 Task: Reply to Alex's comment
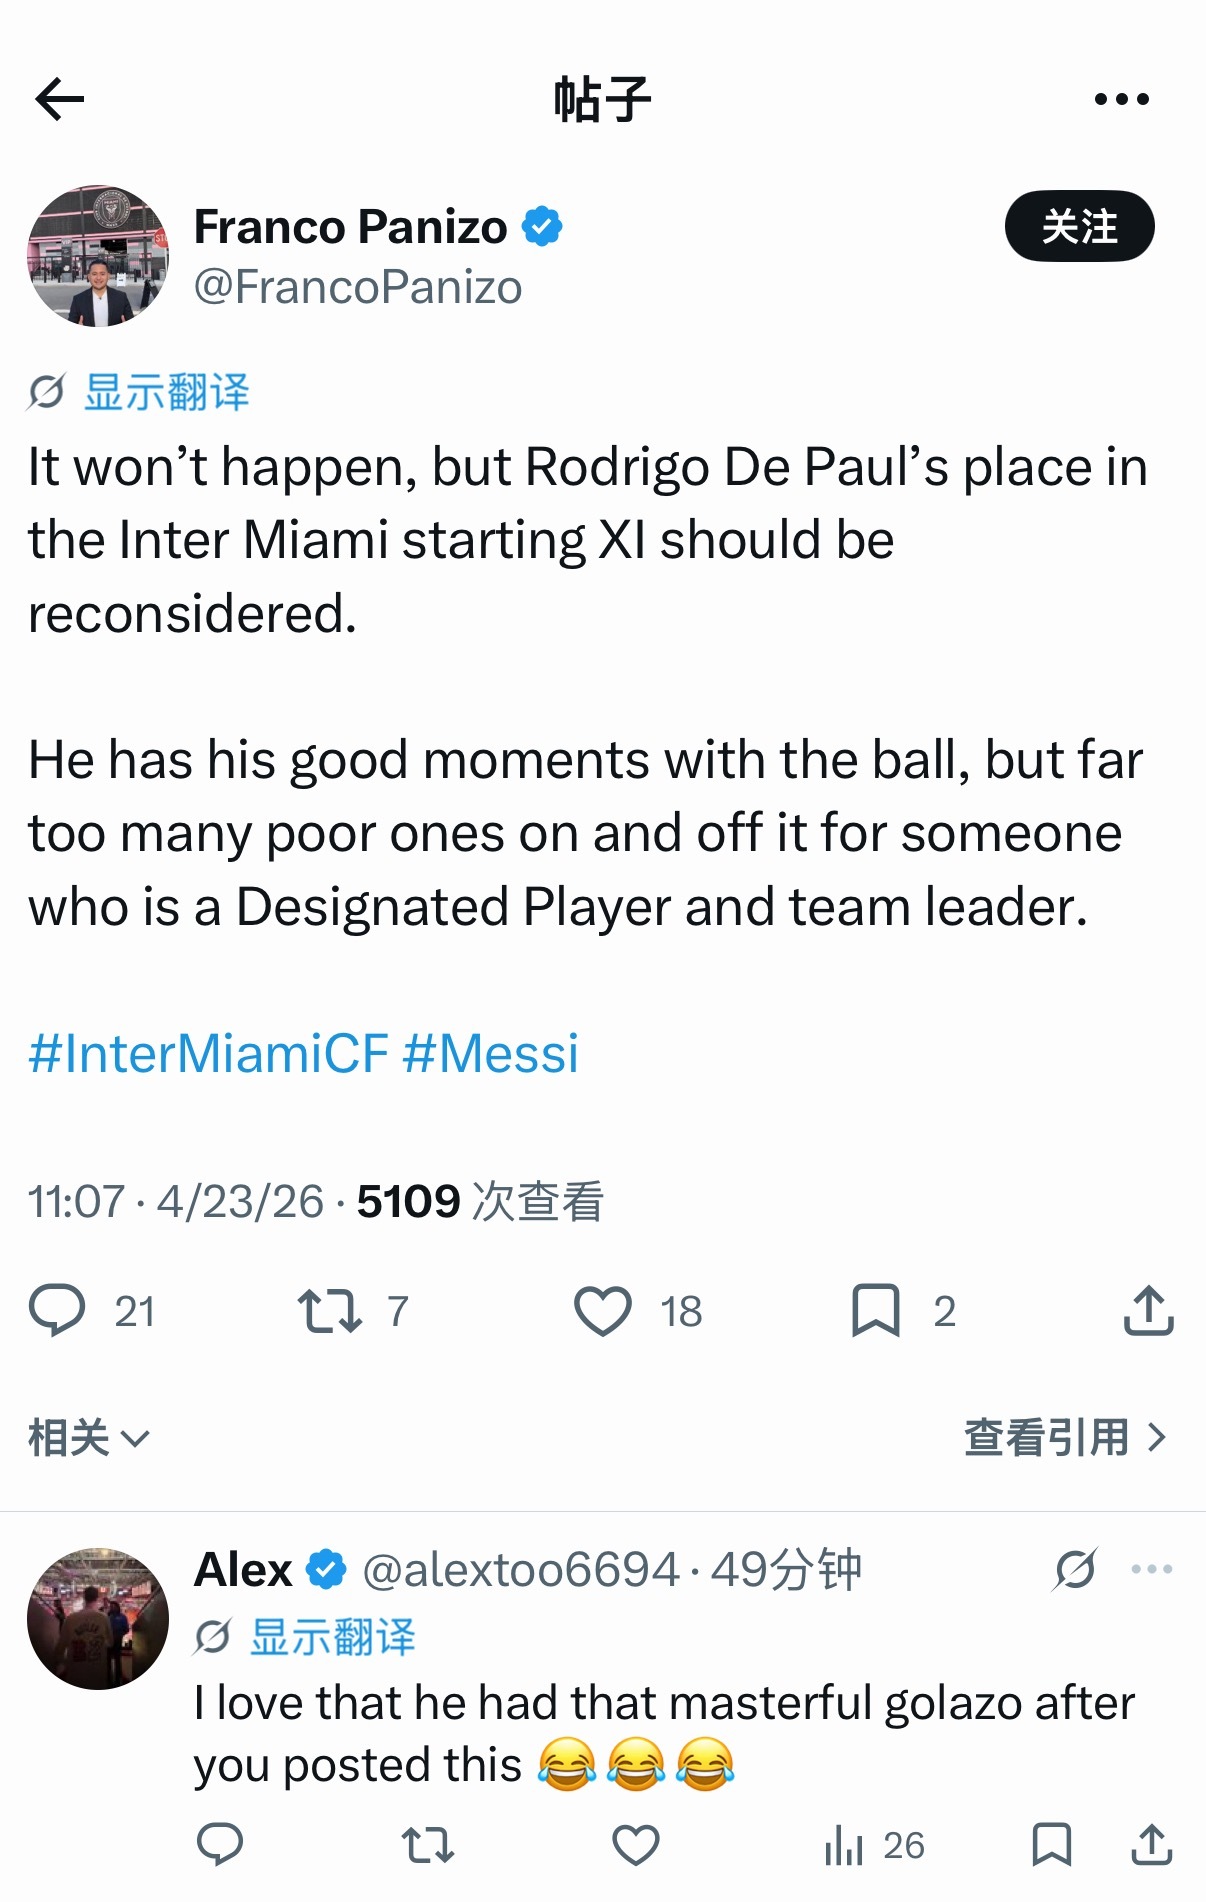(220, 1845)
